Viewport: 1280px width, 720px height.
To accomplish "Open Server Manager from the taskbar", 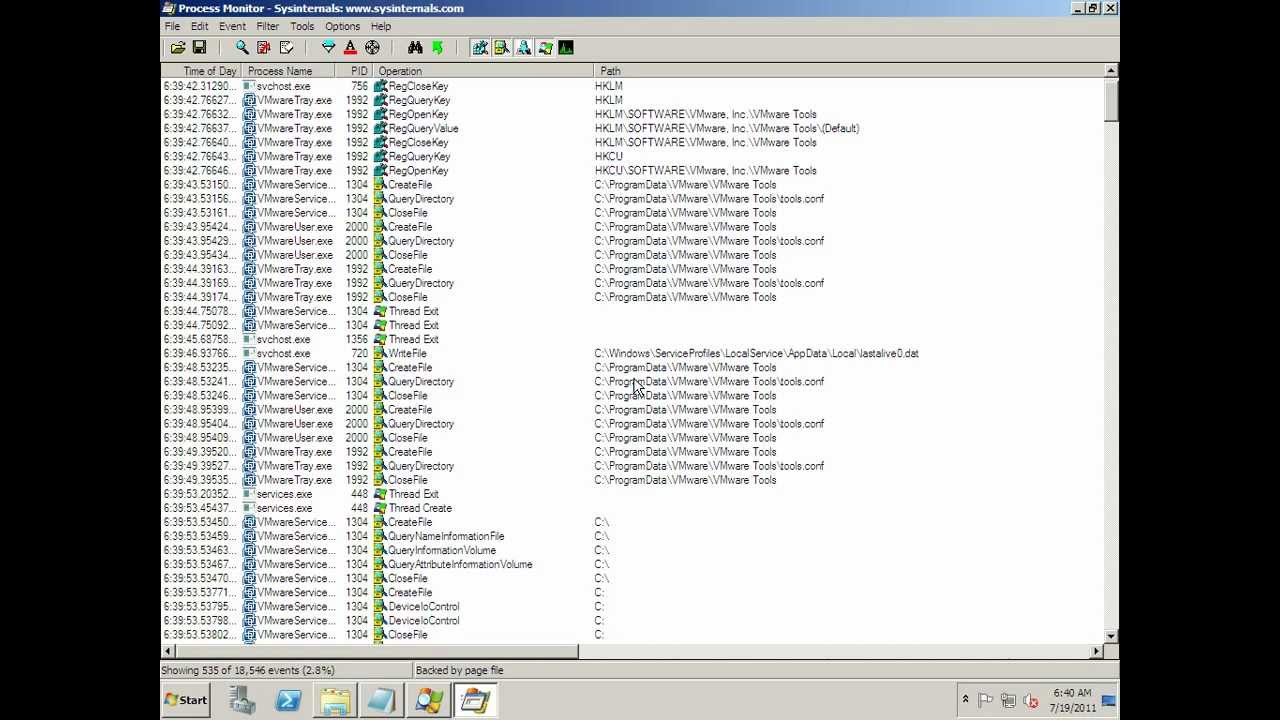I will point(241,700).
